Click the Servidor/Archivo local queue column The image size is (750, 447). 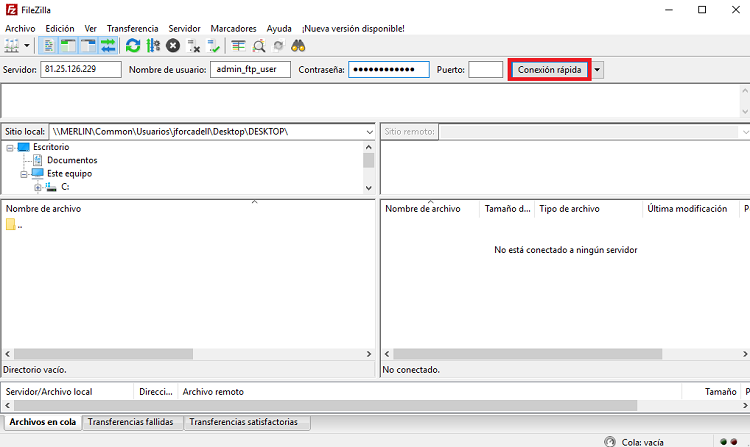point(49,392)
